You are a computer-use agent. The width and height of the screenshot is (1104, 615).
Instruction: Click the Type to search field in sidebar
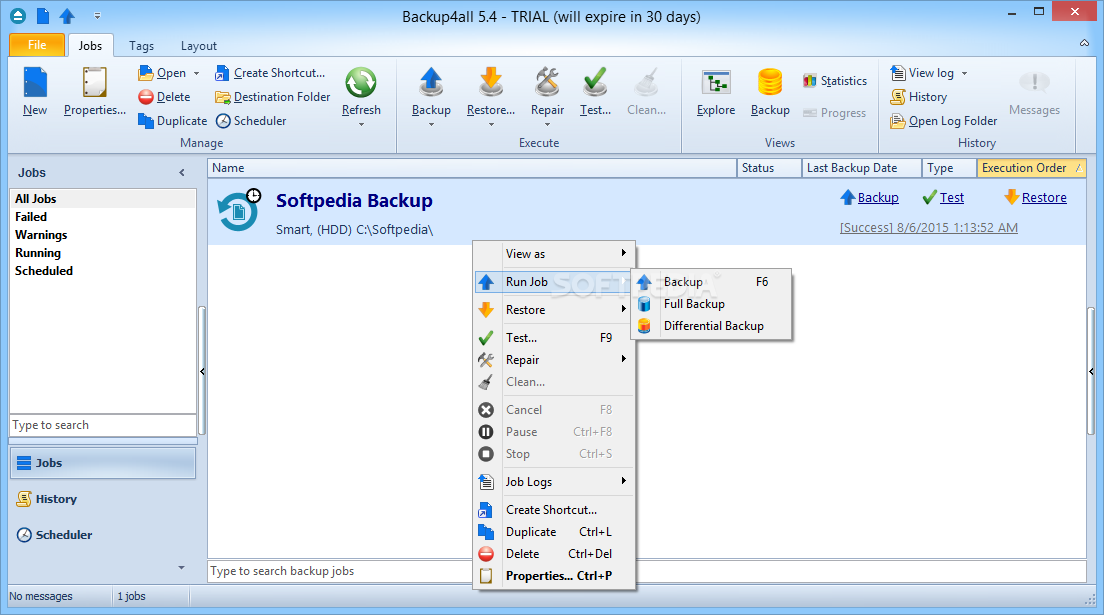click(103, 425)
